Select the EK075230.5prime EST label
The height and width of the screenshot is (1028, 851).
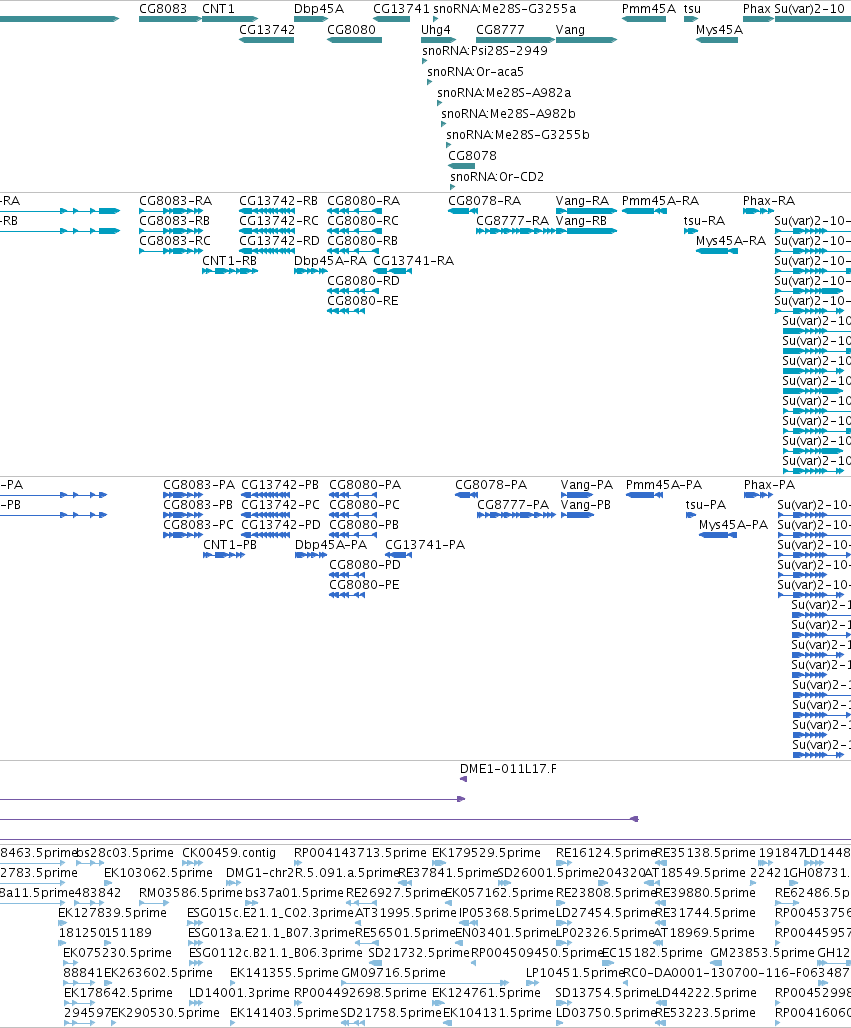117,953
